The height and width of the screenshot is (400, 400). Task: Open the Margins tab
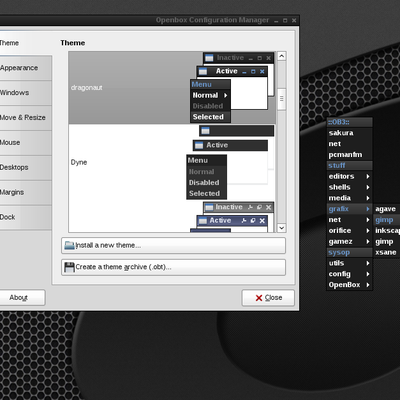(25, 192)
